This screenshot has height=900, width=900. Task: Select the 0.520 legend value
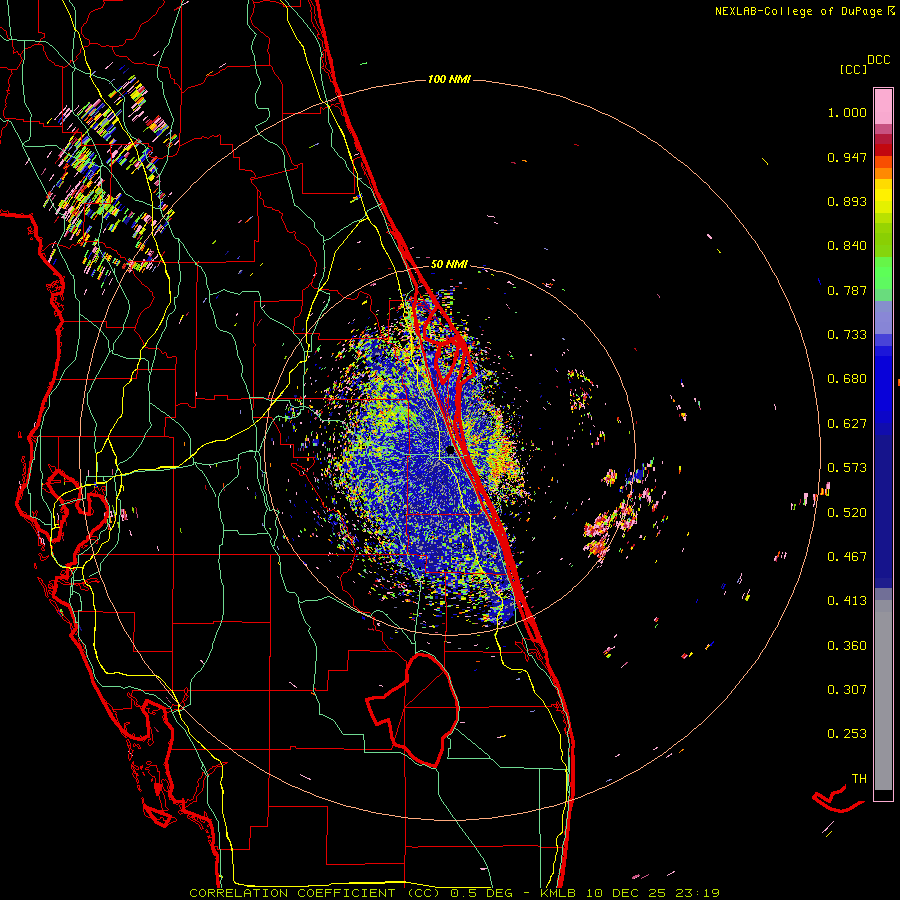847,513
